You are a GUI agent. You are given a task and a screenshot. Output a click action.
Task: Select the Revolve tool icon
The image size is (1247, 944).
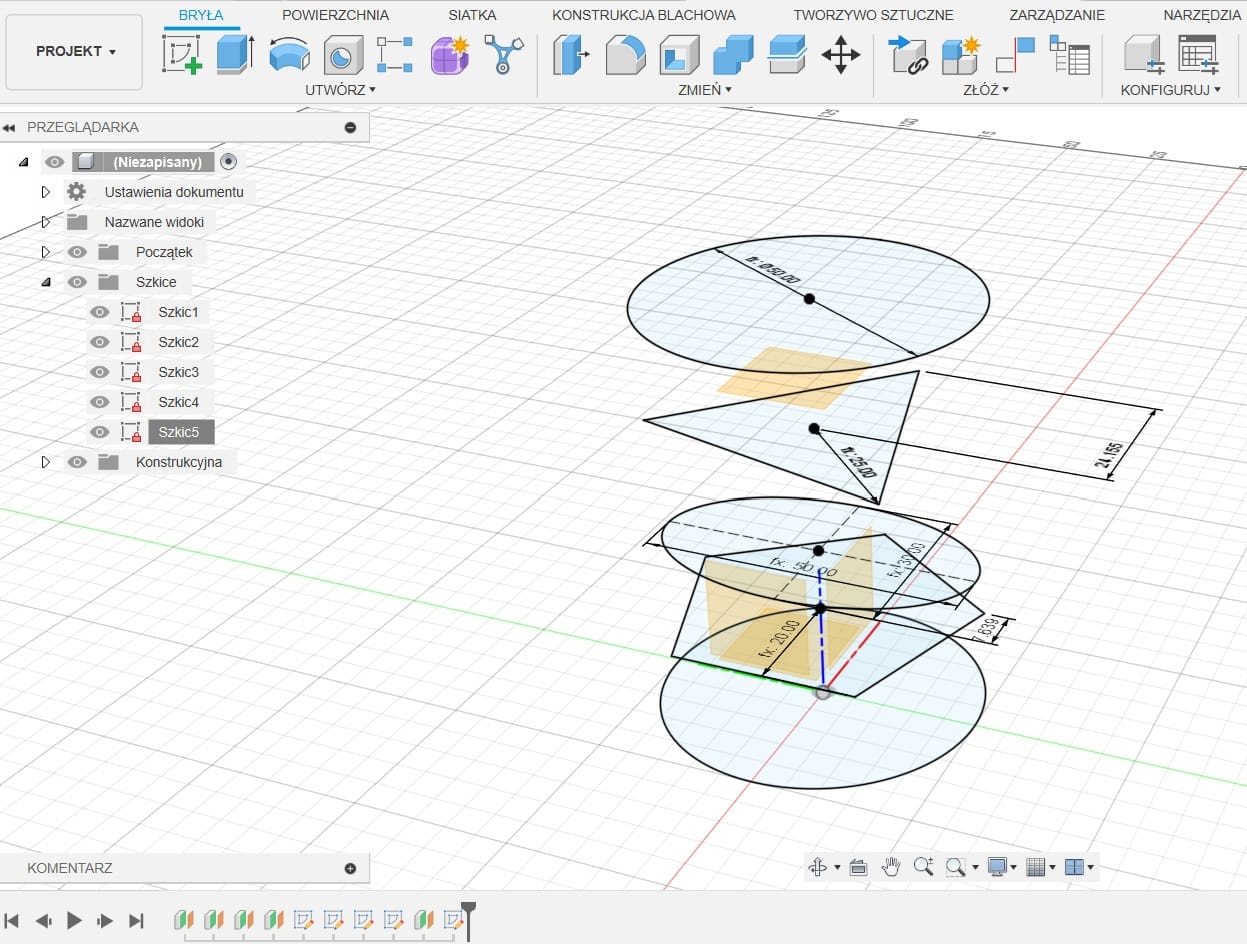[x=289, y=54]
